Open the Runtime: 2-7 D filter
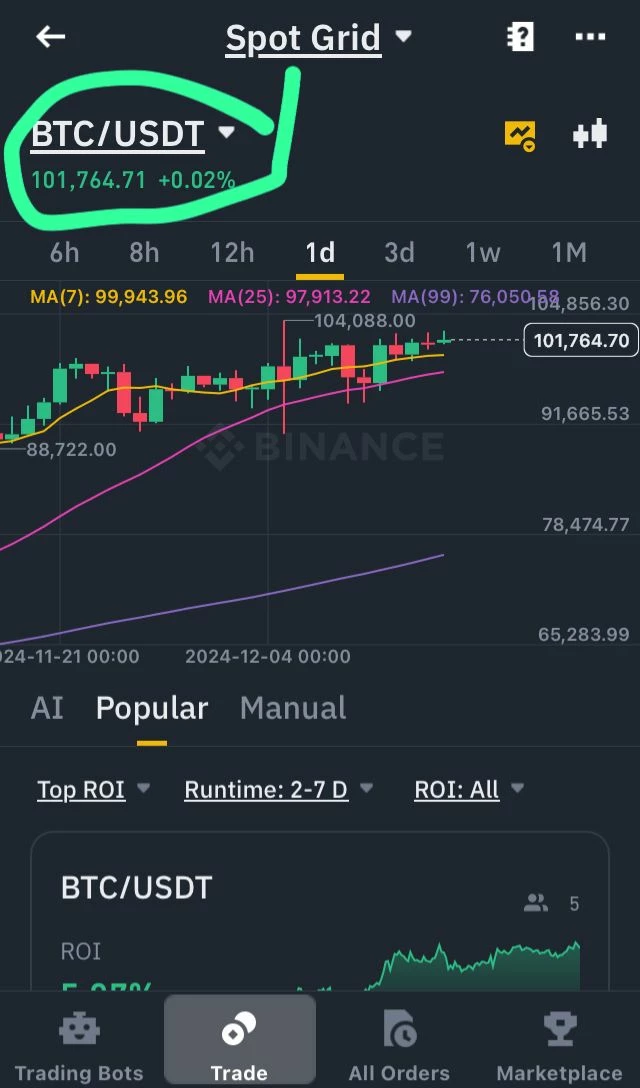The height and width of the screenshot is (1088, 640). (279, 789)
